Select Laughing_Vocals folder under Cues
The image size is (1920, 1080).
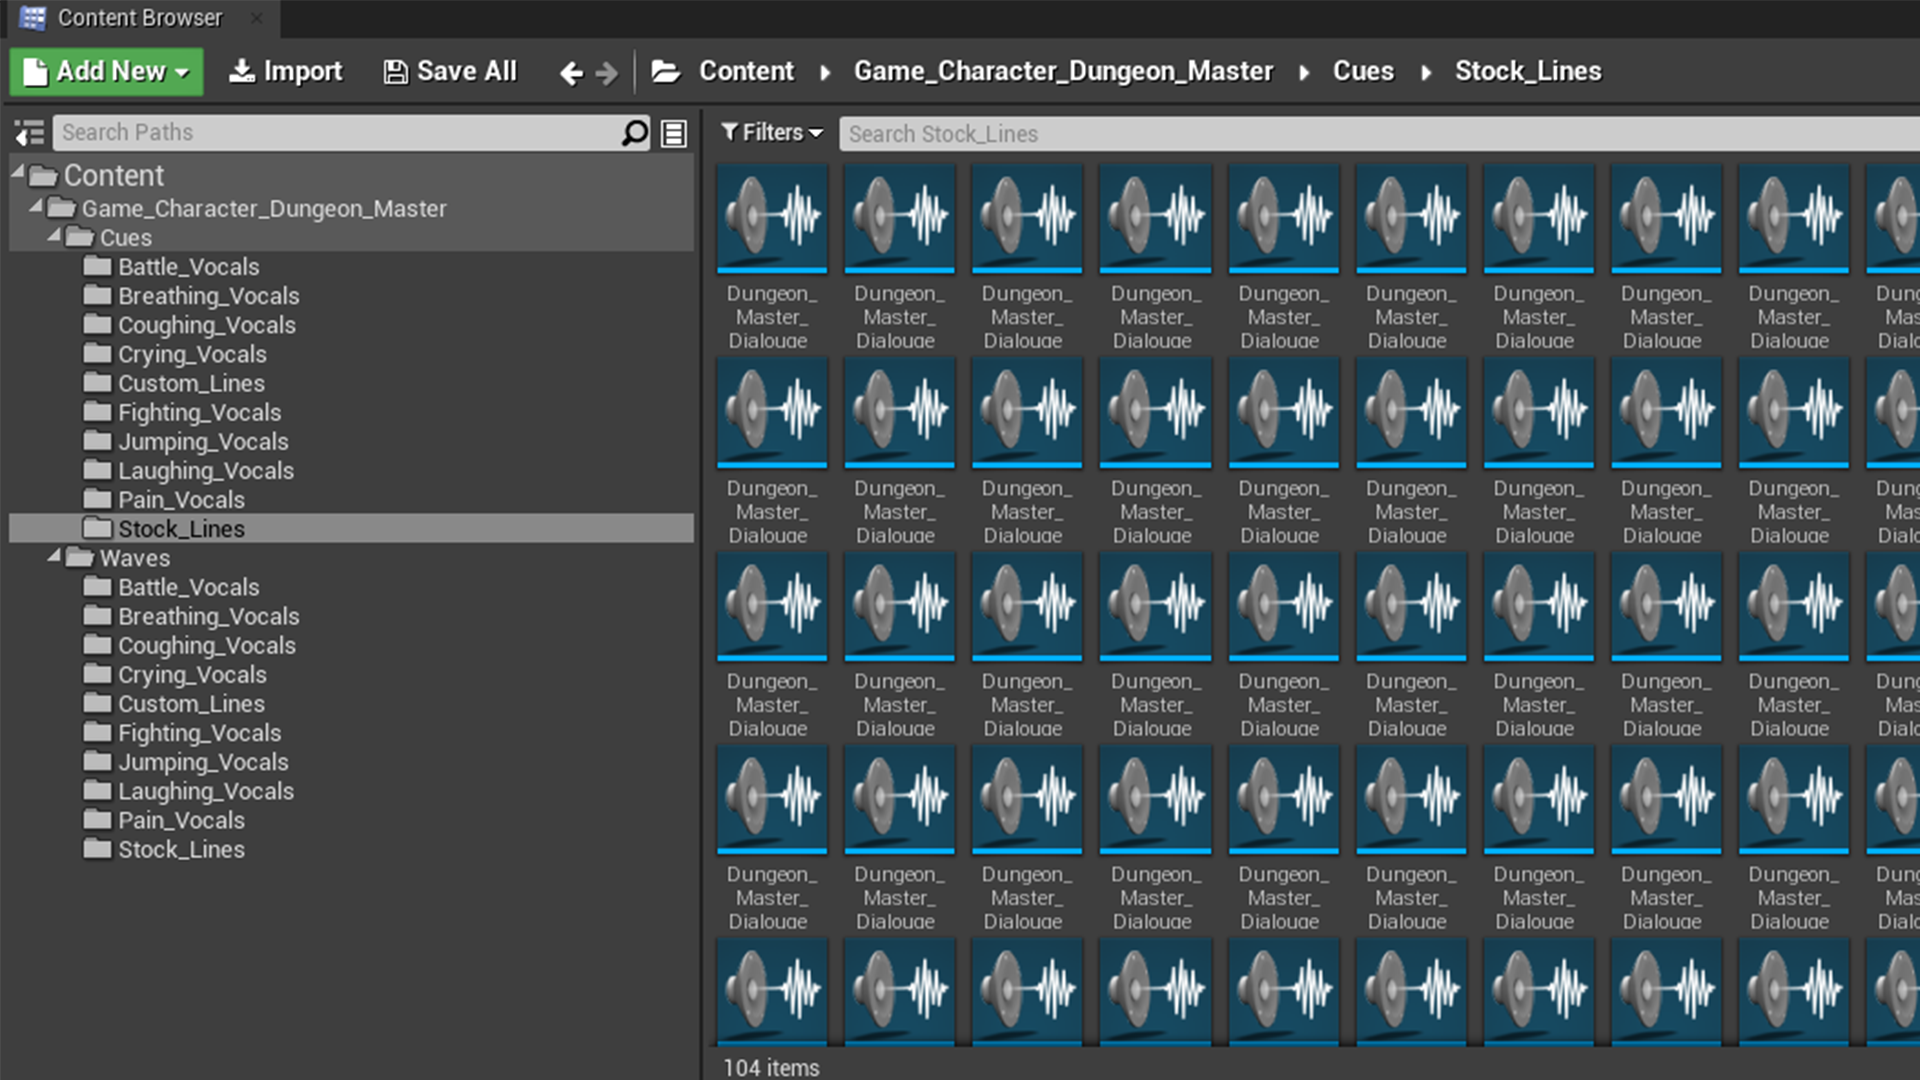[206, 471]
